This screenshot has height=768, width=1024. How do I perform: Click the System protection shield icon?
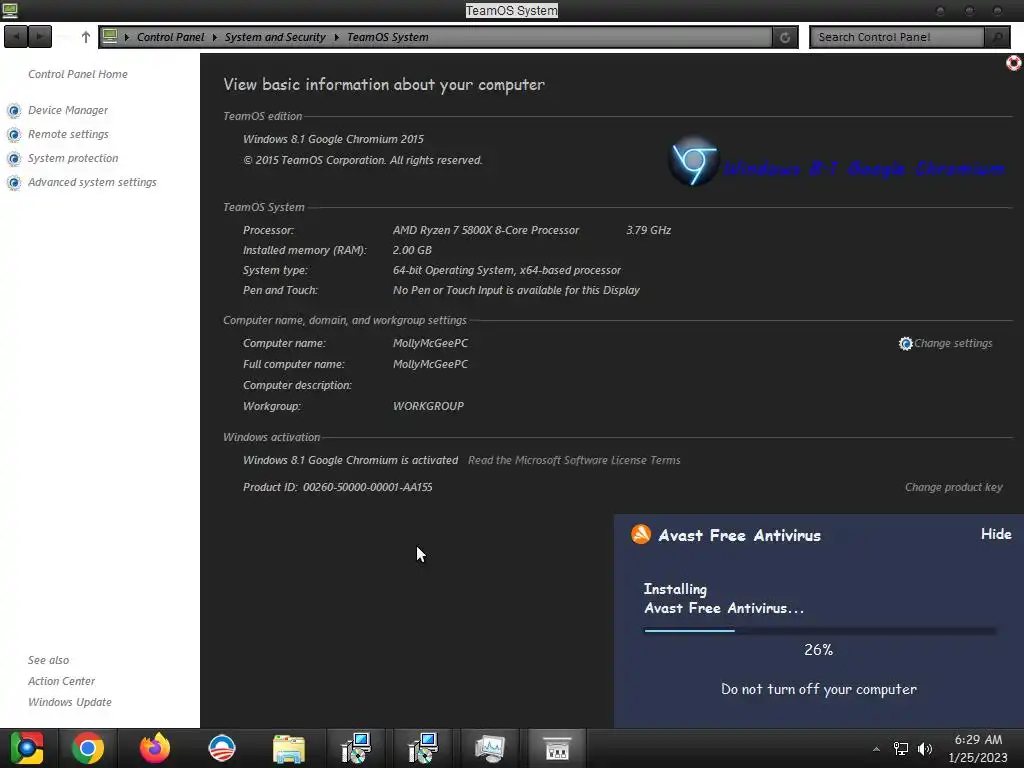(14, 159)
